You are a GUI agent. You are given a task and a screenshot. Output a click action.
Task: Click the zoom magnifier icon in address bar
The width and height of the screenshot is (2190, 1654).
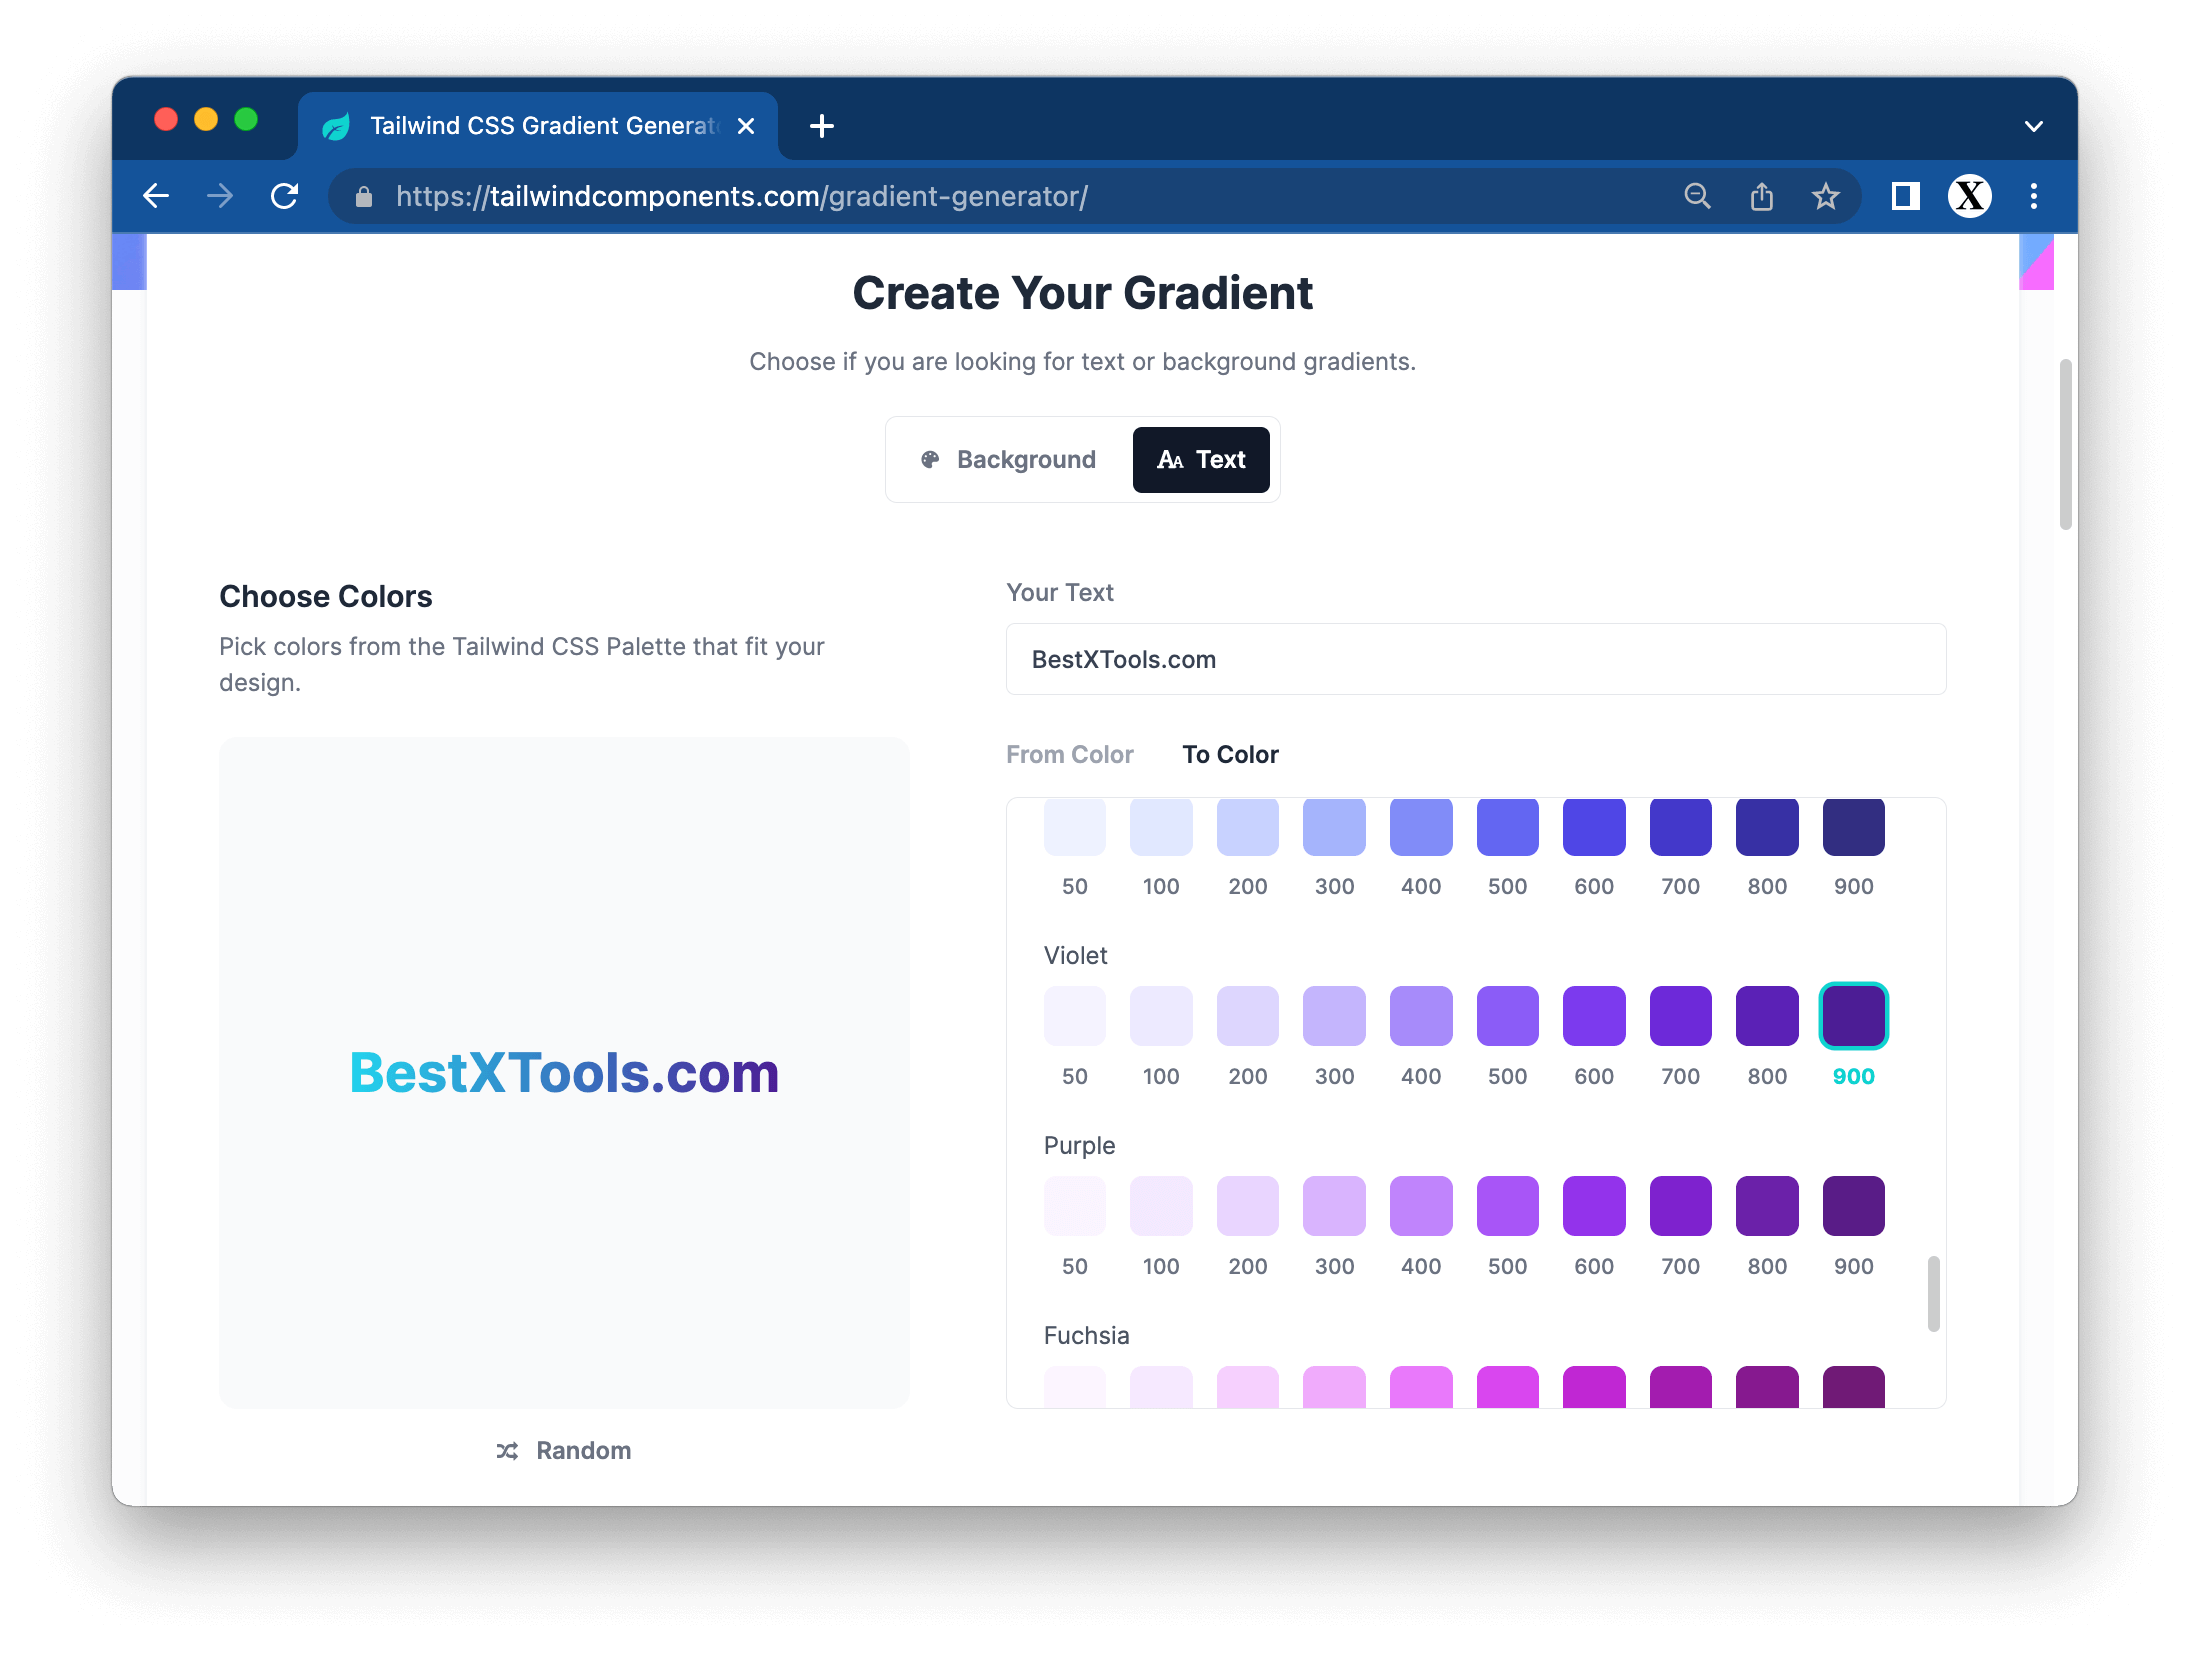[1697, 196]
